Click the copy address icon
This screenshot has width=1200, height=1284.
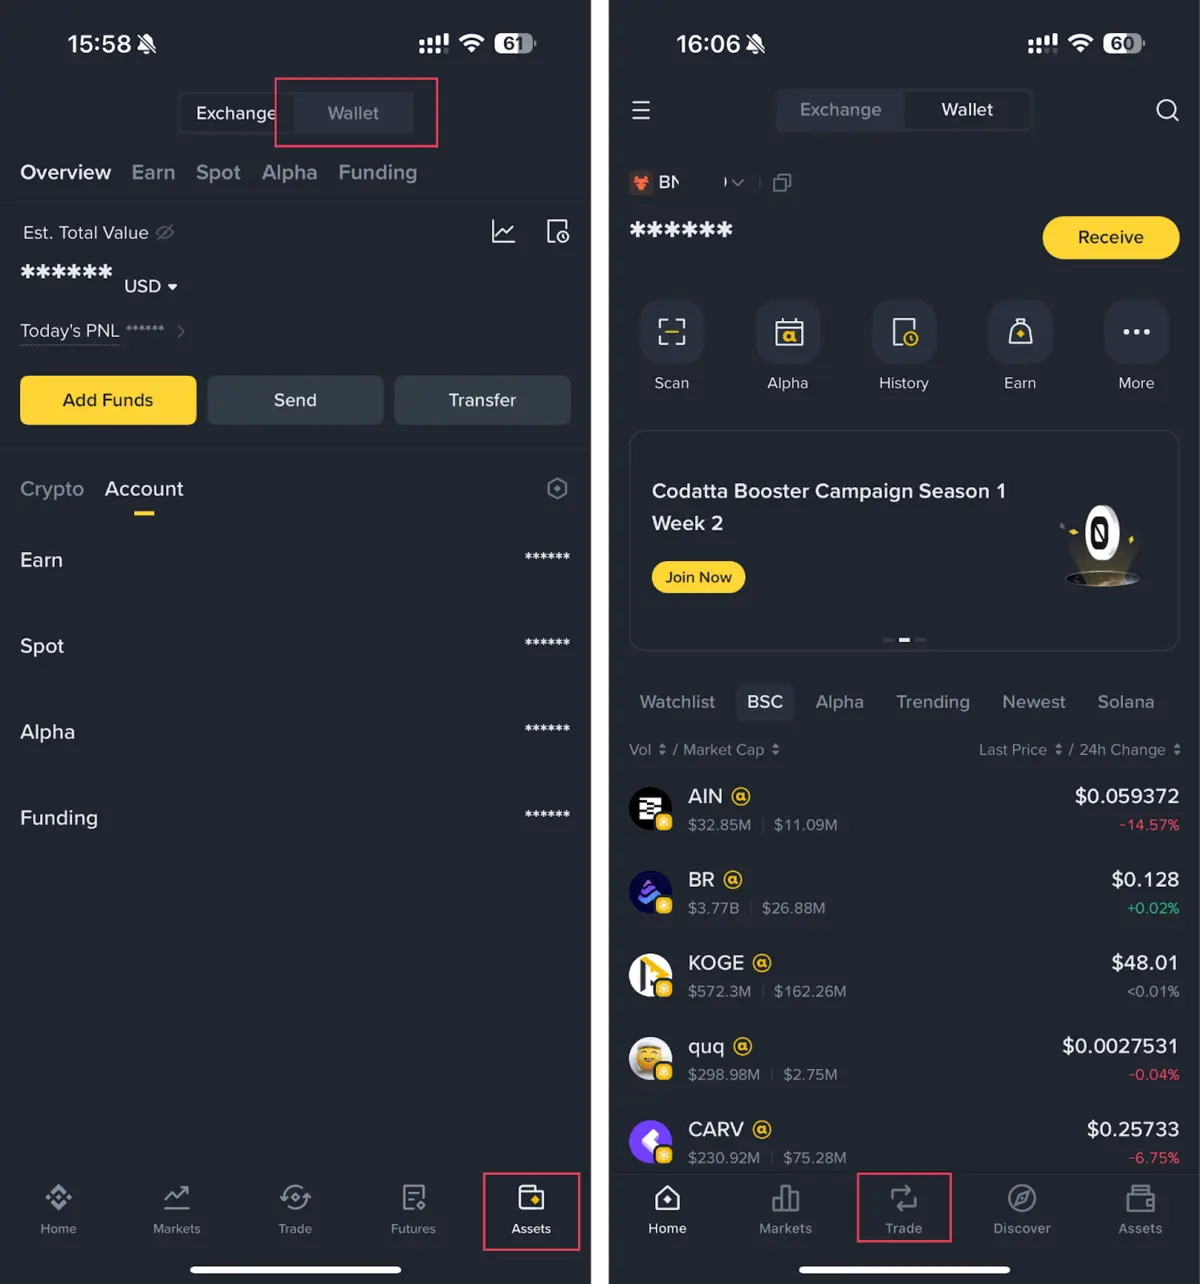[782, 182]
